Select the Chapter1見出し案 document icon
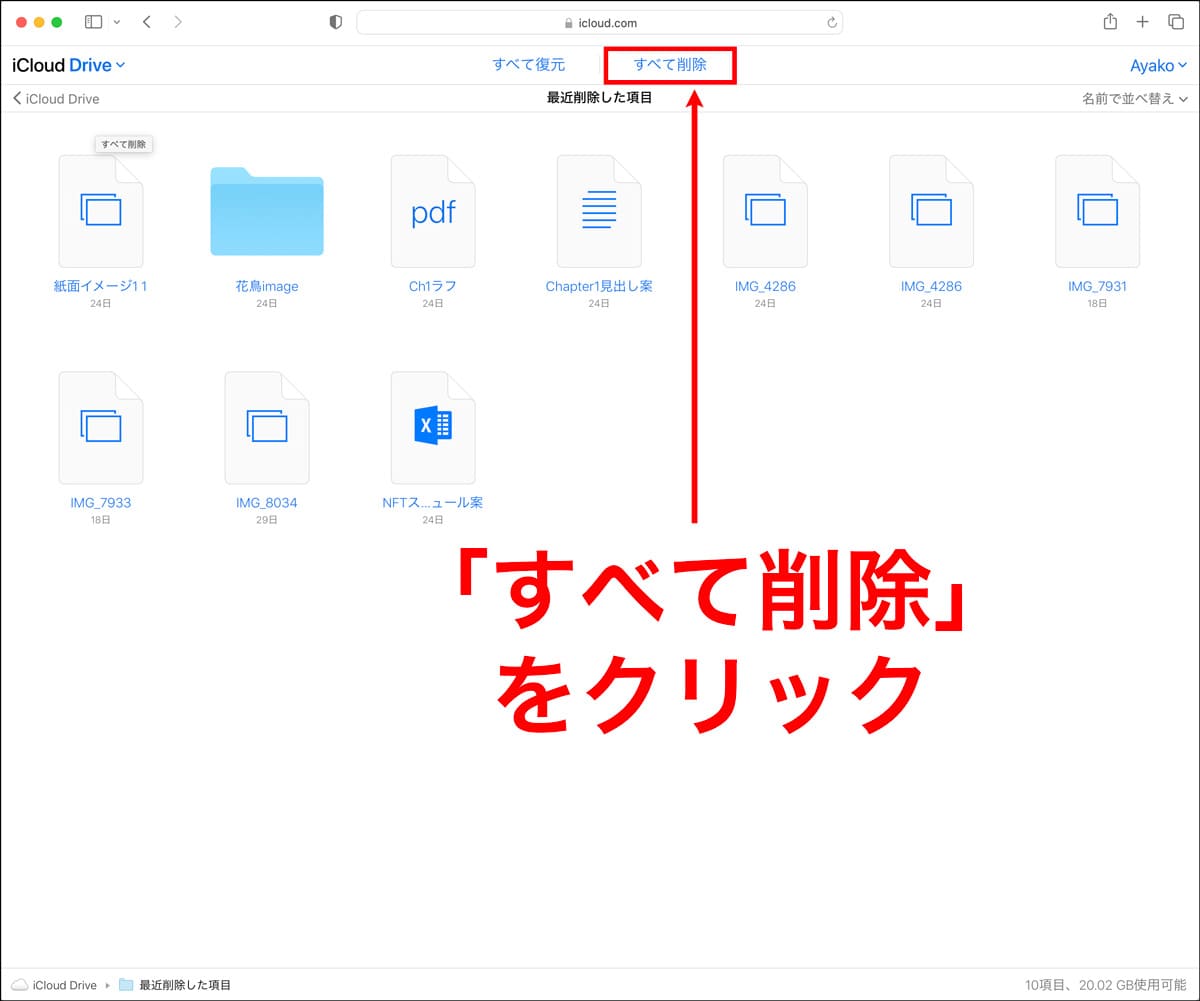 [x=599, y=211]
